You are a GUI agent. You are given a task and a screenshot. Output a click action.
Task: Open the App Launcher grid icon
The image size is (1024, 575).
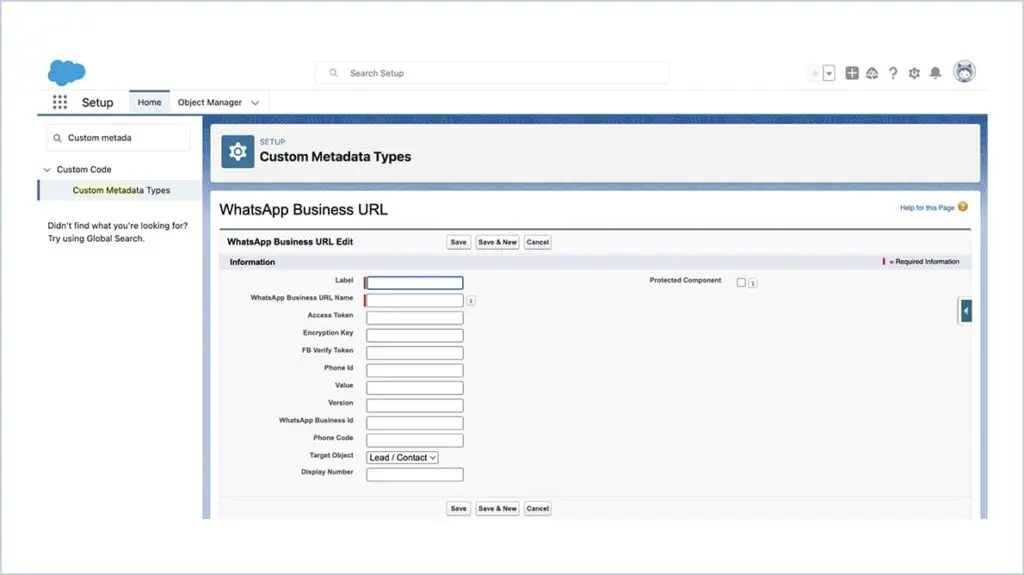(59, 102)
